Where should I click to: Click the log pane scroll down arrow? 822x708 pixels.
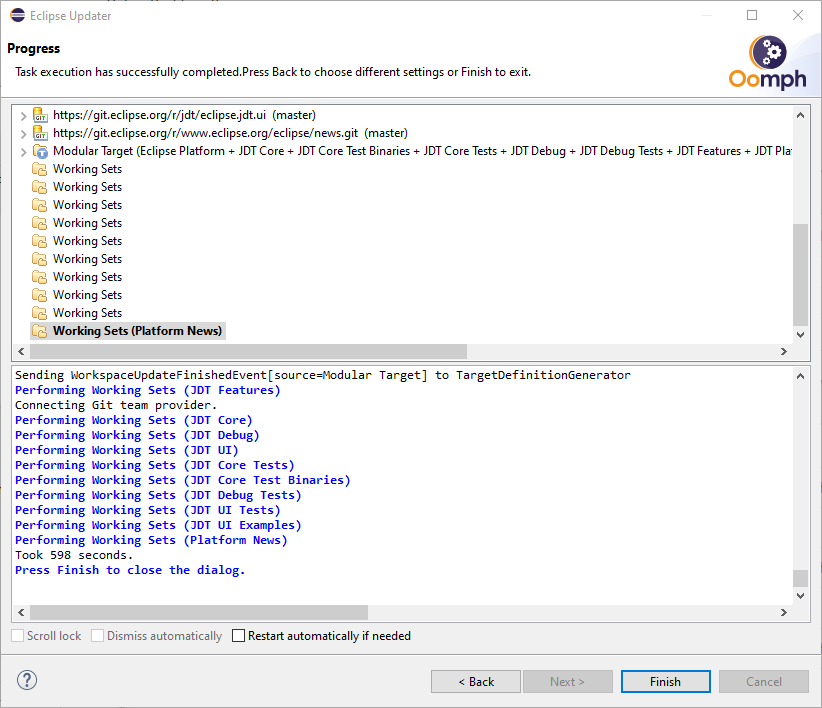click(x=801, y=596)
